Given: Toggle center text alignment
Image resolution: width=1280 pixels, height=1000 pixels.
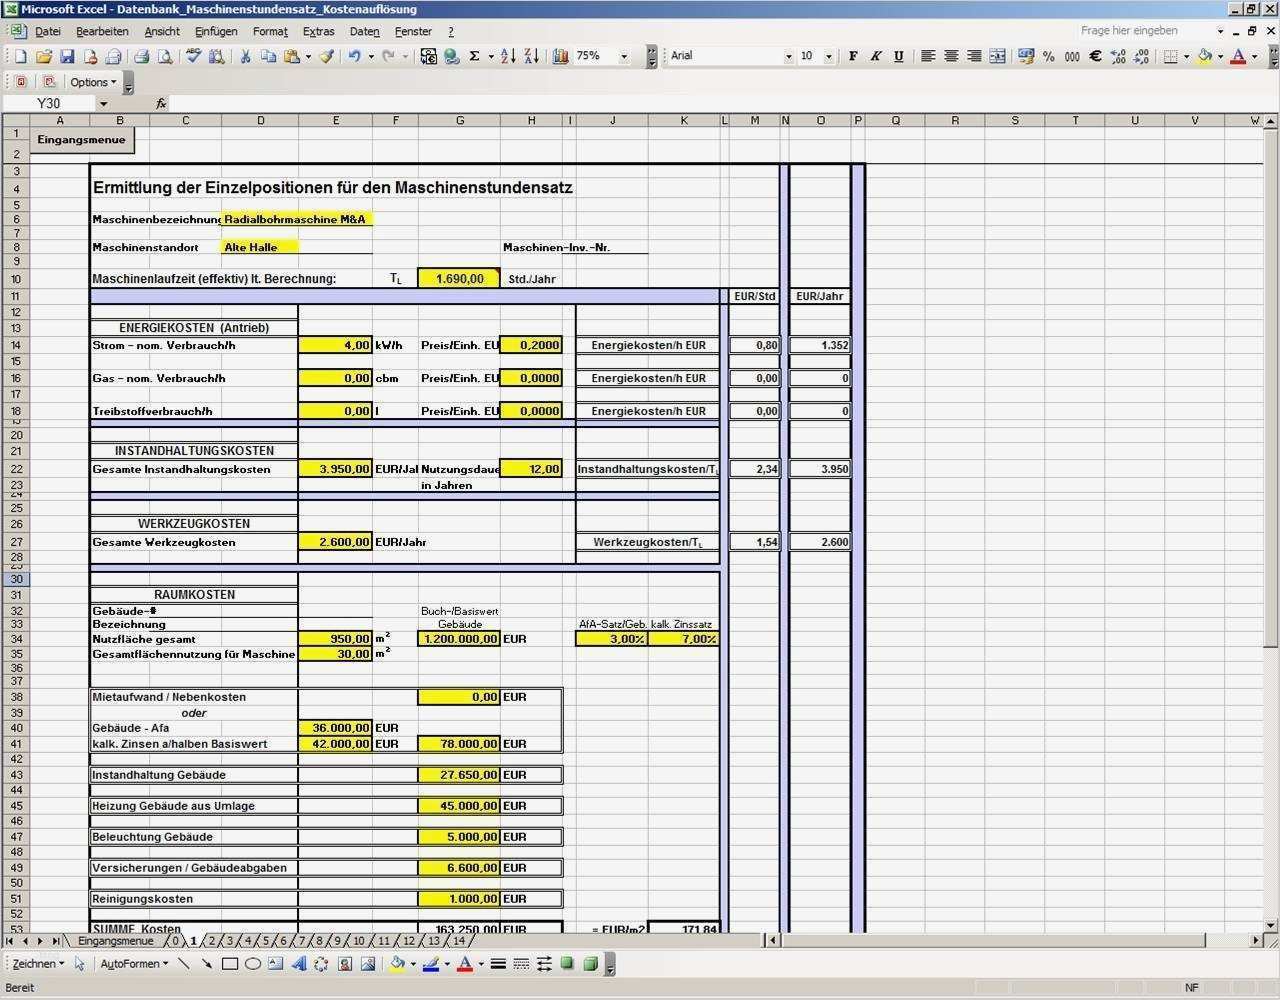Looking at the screenshot, I should [x=951, y=57].
